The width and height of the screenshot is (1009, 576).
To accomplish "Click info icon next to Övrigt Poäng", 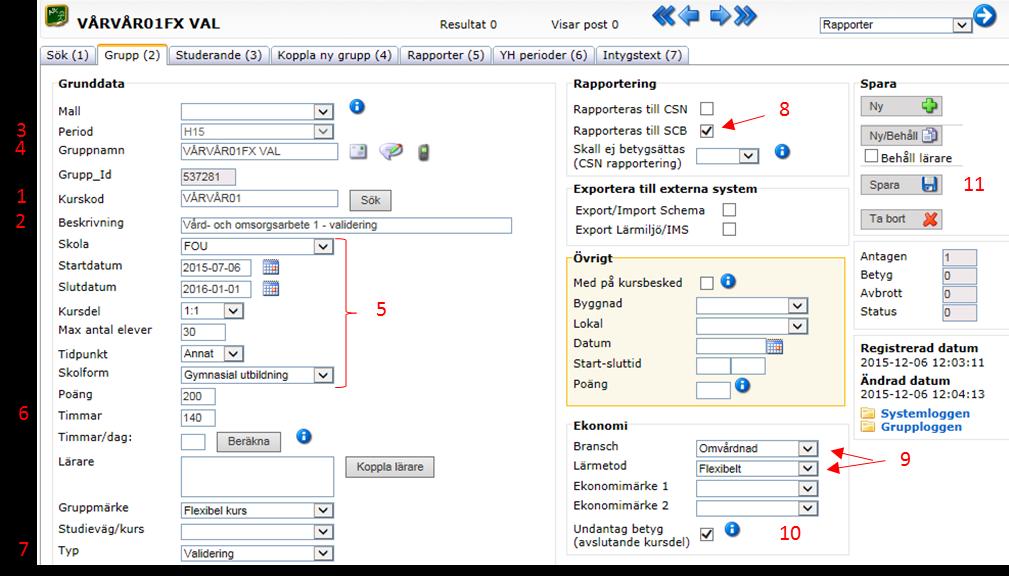I will pos(742,385).
